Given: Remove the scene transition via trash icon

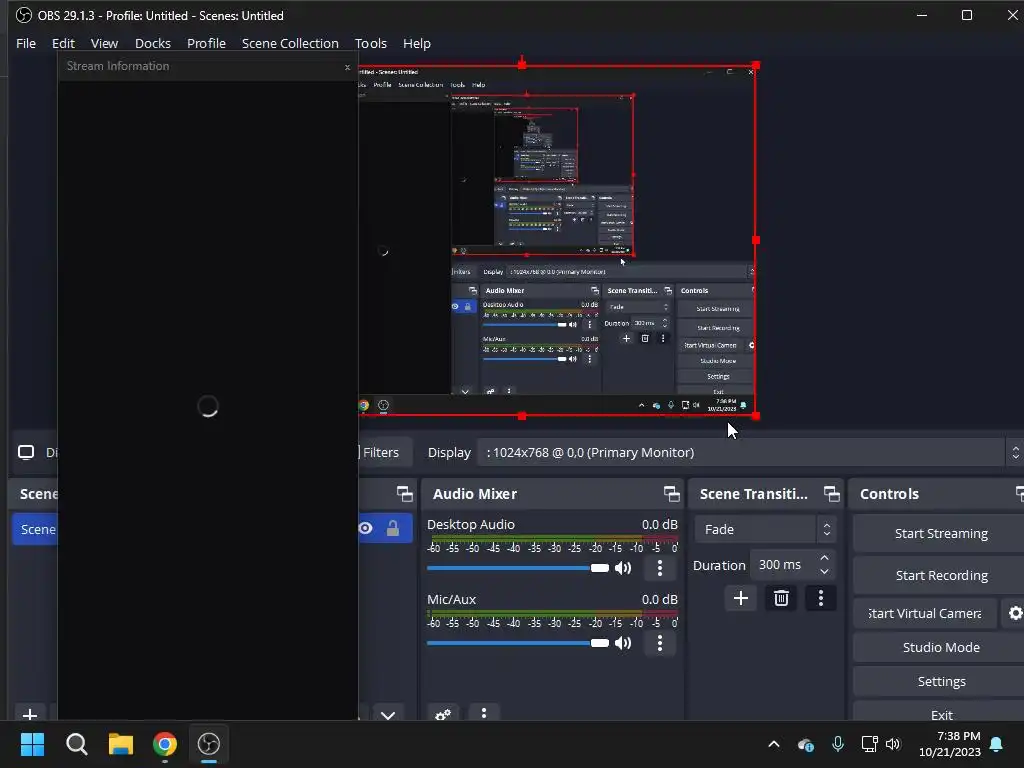Looking at the screenshot, I should 781,598.
